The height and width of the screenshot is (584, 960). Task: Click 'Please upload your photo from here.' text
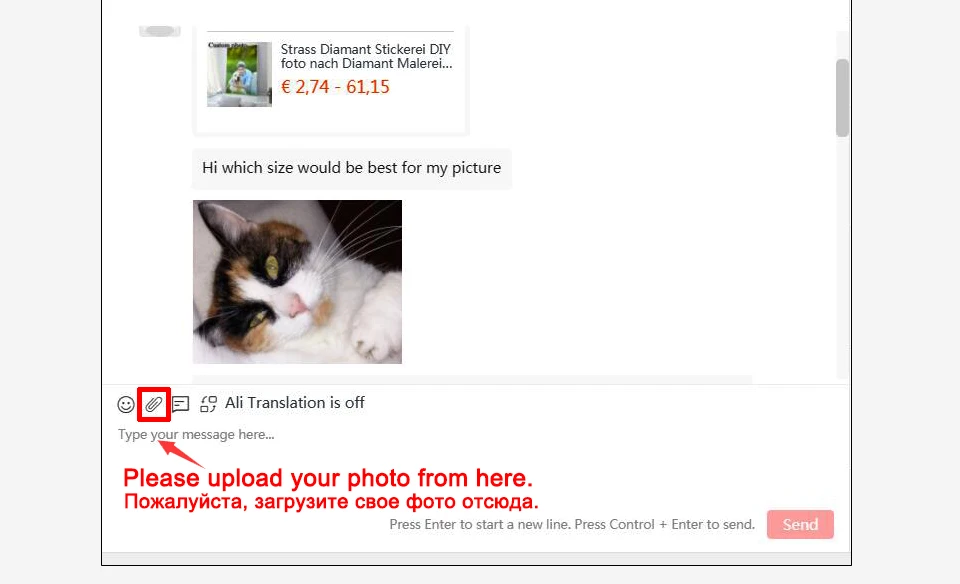(x=328, y=478)
